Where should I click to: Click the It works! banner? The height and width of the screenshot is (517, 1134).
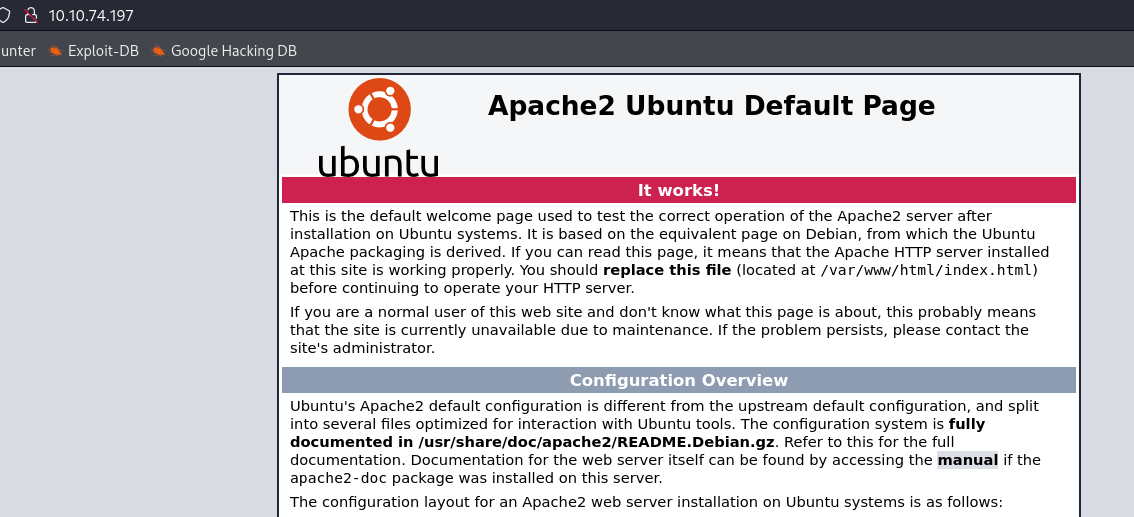coord(678,190)
